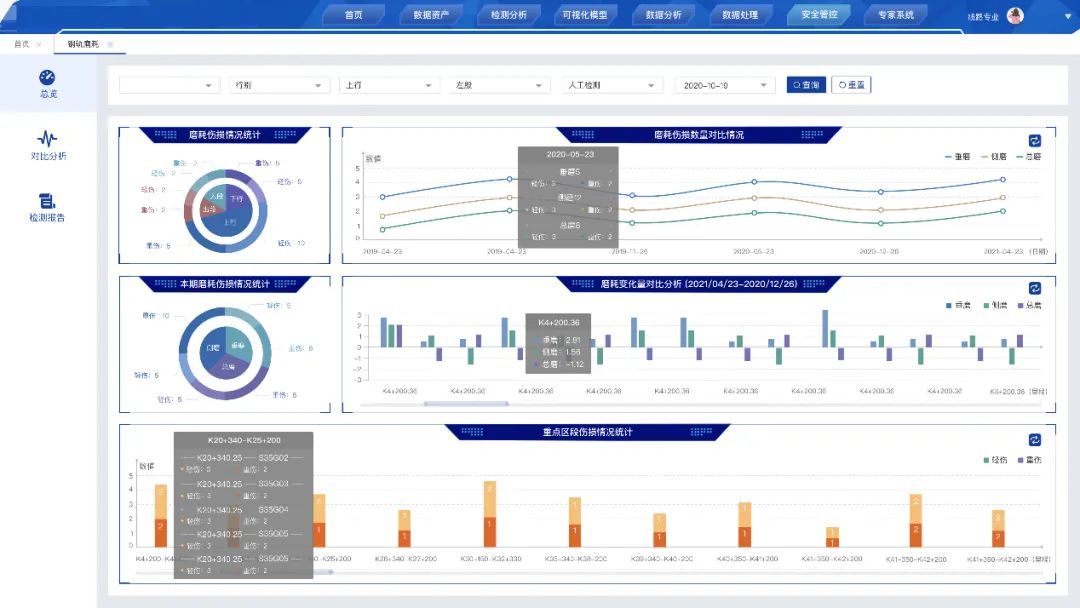Image resolution: width=1080 pixels, height=608 pixels.
Task: Expand the 行别 dropdown filter
Action: 278,85
